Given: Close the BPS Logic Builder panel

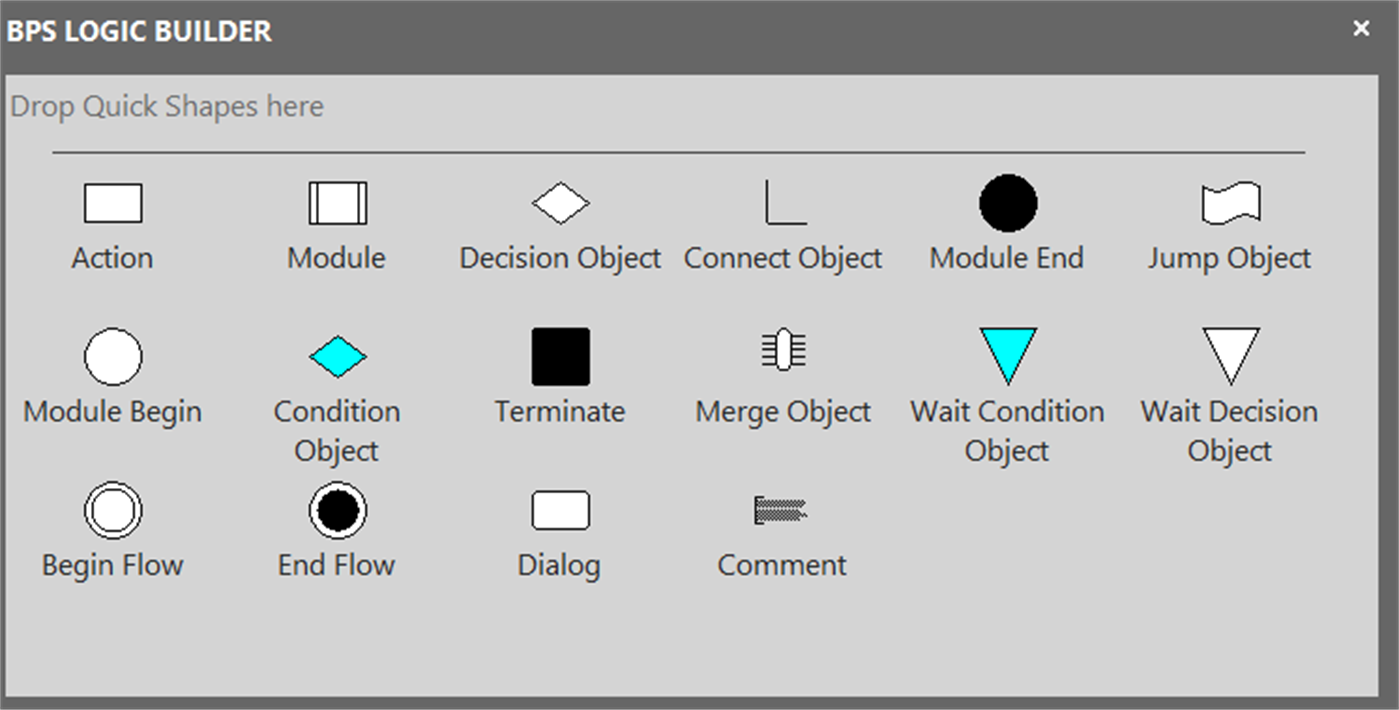Looking at the screenshot, I should pos(1361,29).
